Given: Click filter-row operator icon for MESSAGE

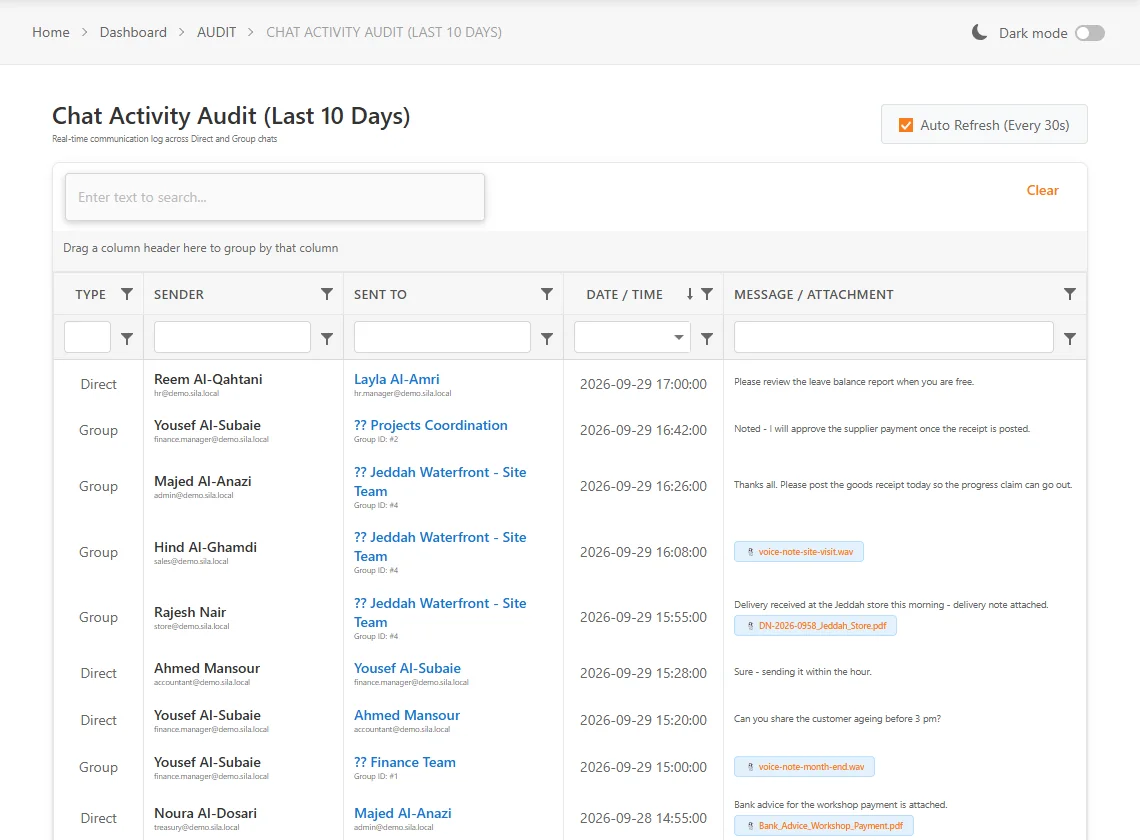Looking at the screenshot, I should tap(1069, 338).
